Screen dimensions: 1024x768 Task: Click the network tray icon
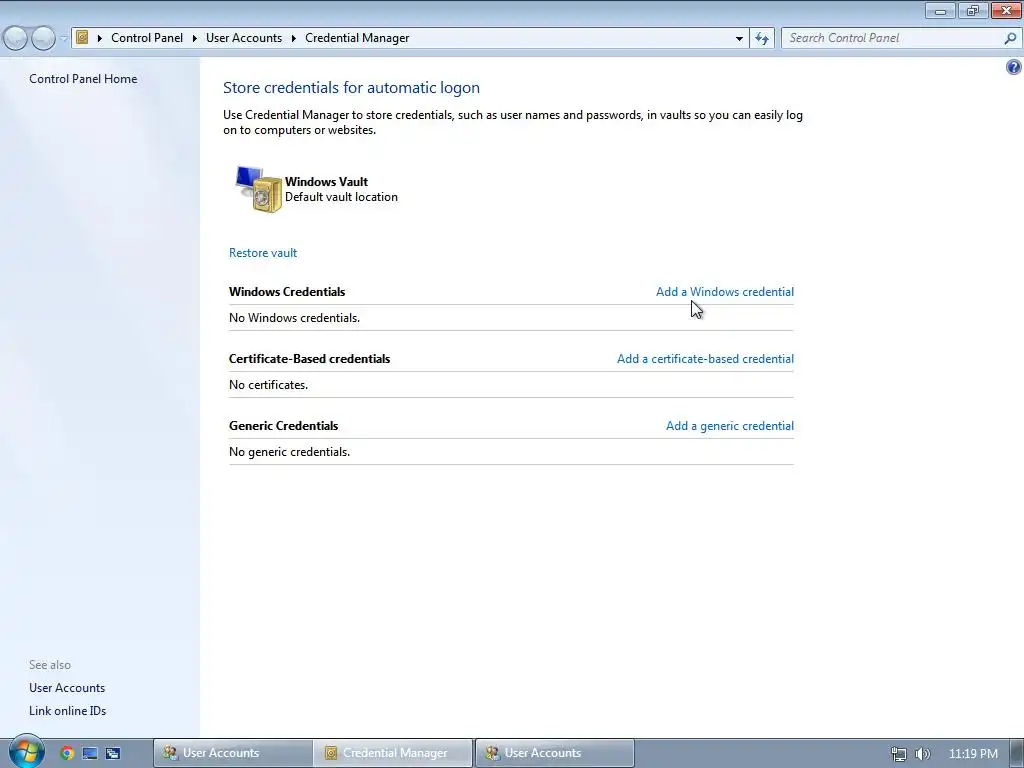point(899,754)
